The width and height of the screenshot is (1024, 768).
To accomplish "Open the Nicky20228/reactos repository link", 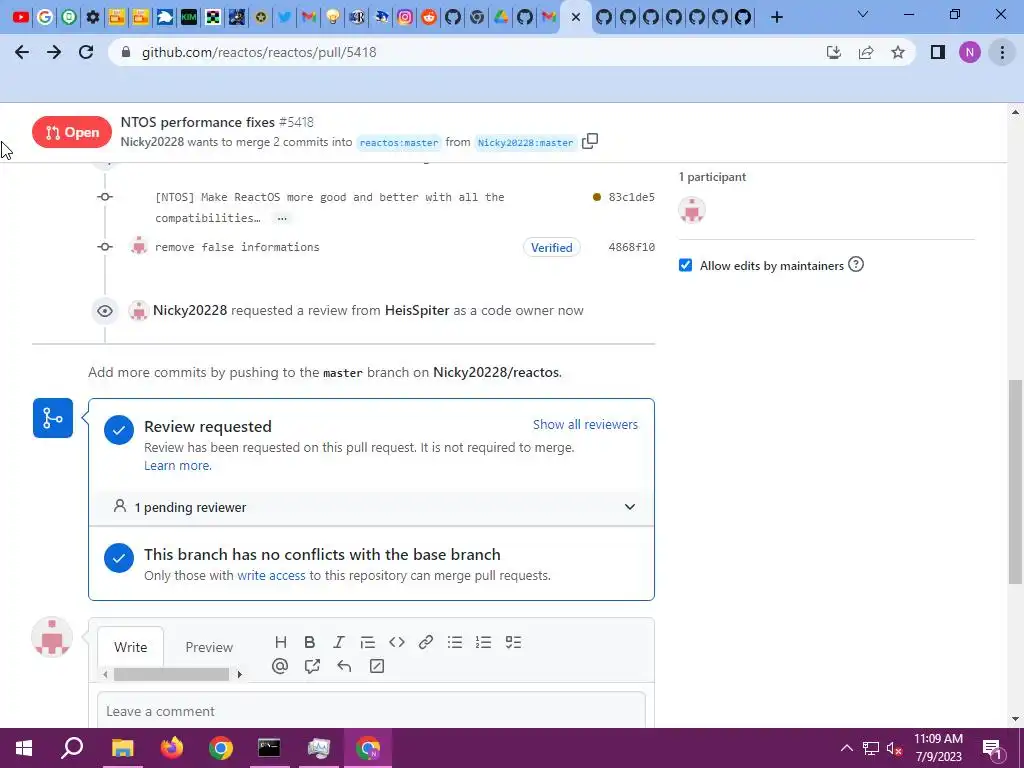I will click(x=496, y=372).
